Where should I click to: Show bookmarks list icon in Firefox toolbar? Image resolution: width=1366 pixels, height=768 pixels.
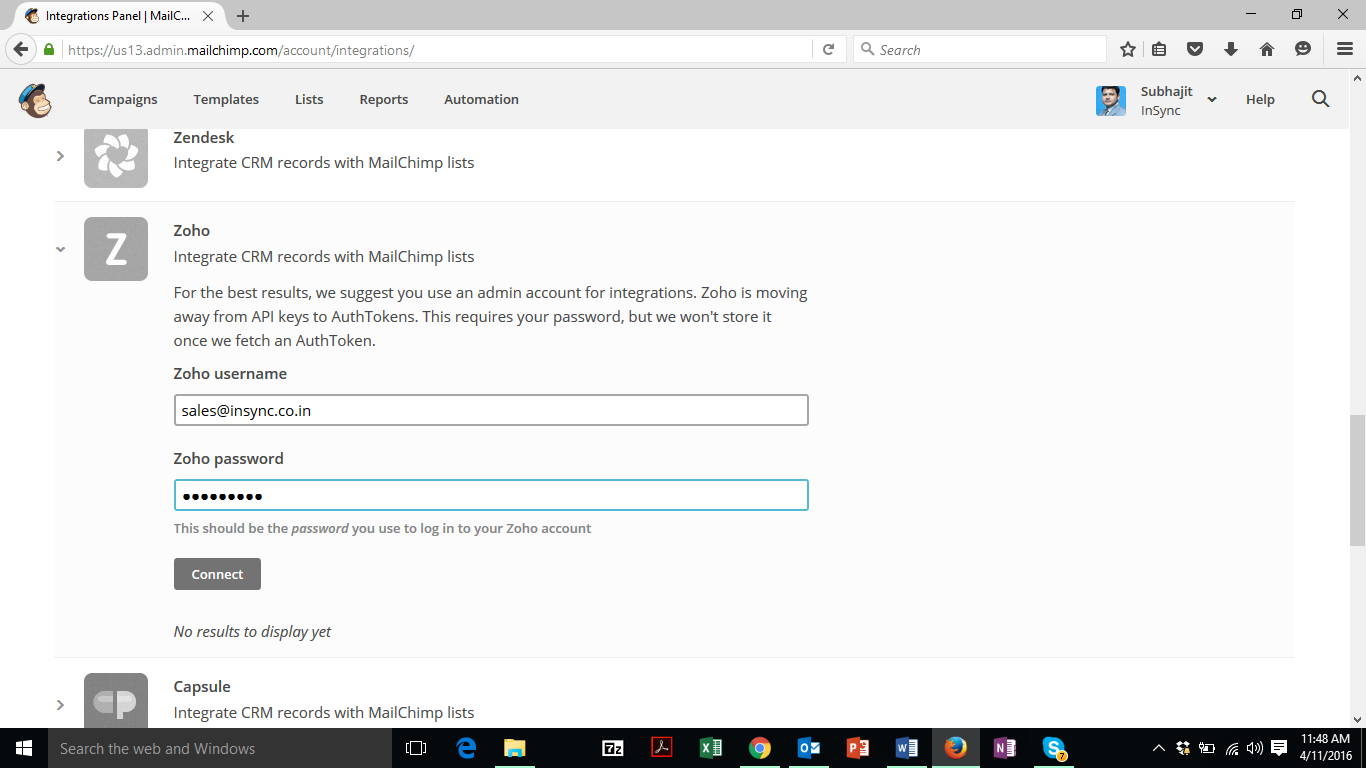pos(1159,49)
